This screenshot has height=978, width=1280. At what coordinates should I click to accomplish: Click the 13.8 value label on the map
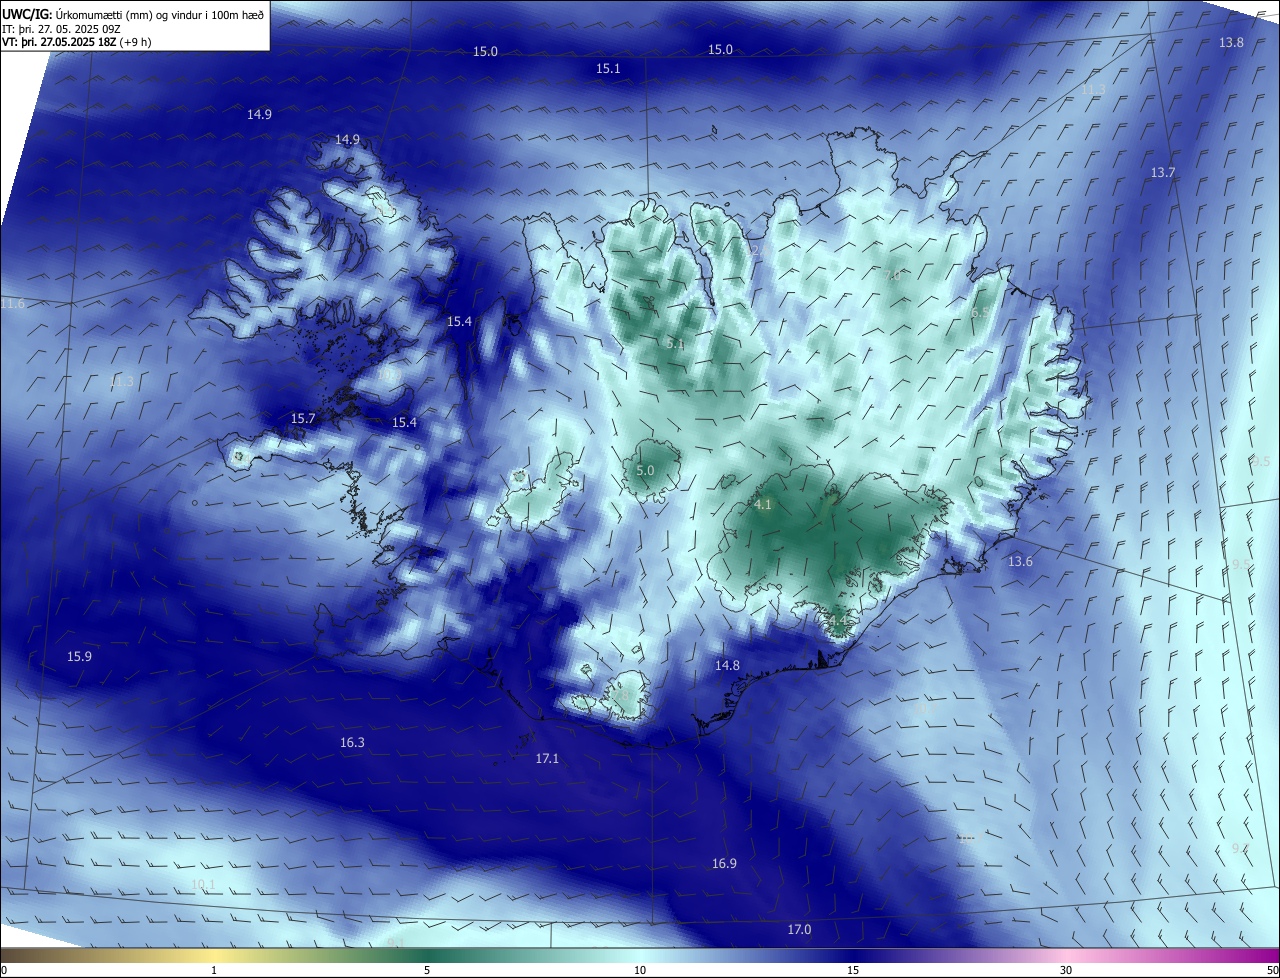tap(1231, 43)
